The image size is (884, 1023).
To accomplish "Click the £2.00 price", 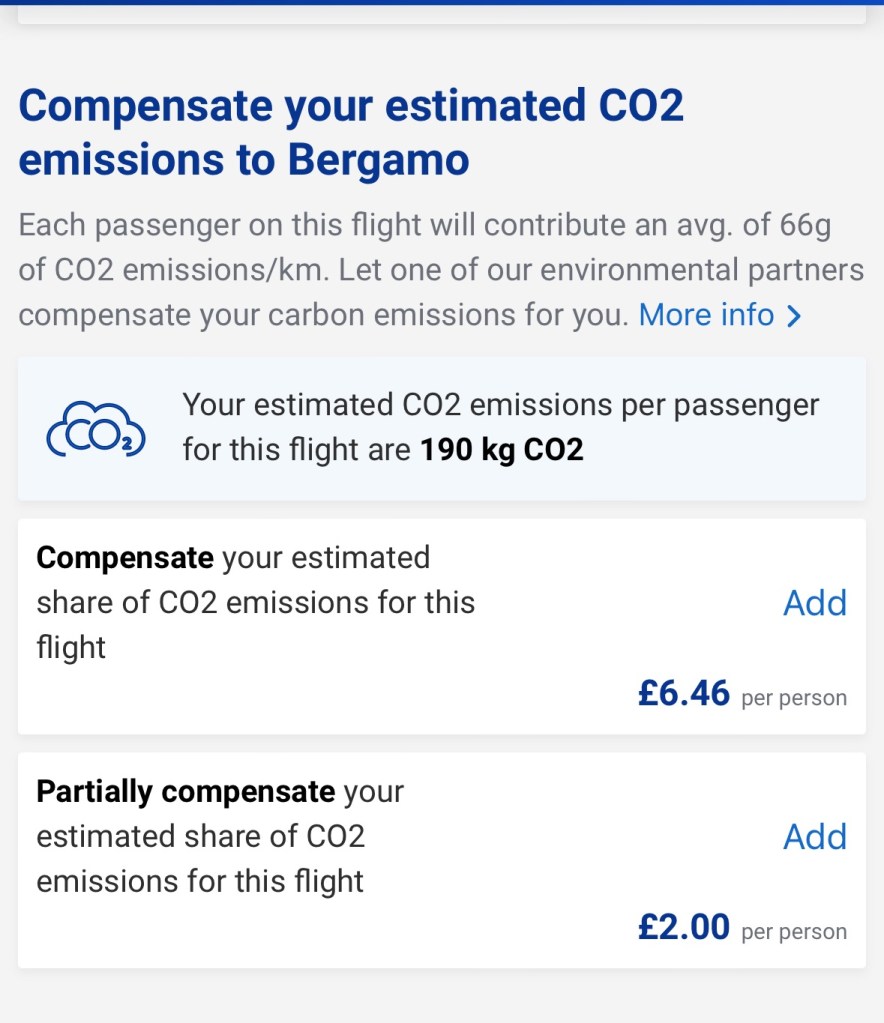I will (684, 927).
